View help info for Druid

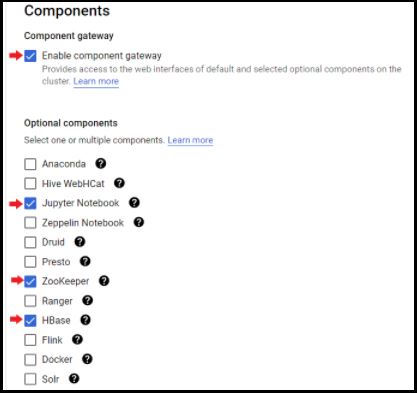(80, 242)
